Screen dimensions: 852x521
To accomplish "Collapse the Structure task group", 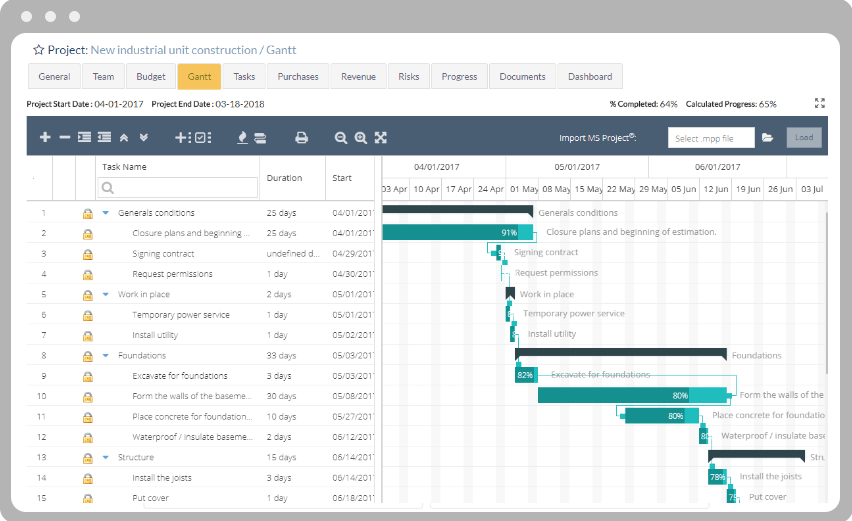I will tap(106, 458).
